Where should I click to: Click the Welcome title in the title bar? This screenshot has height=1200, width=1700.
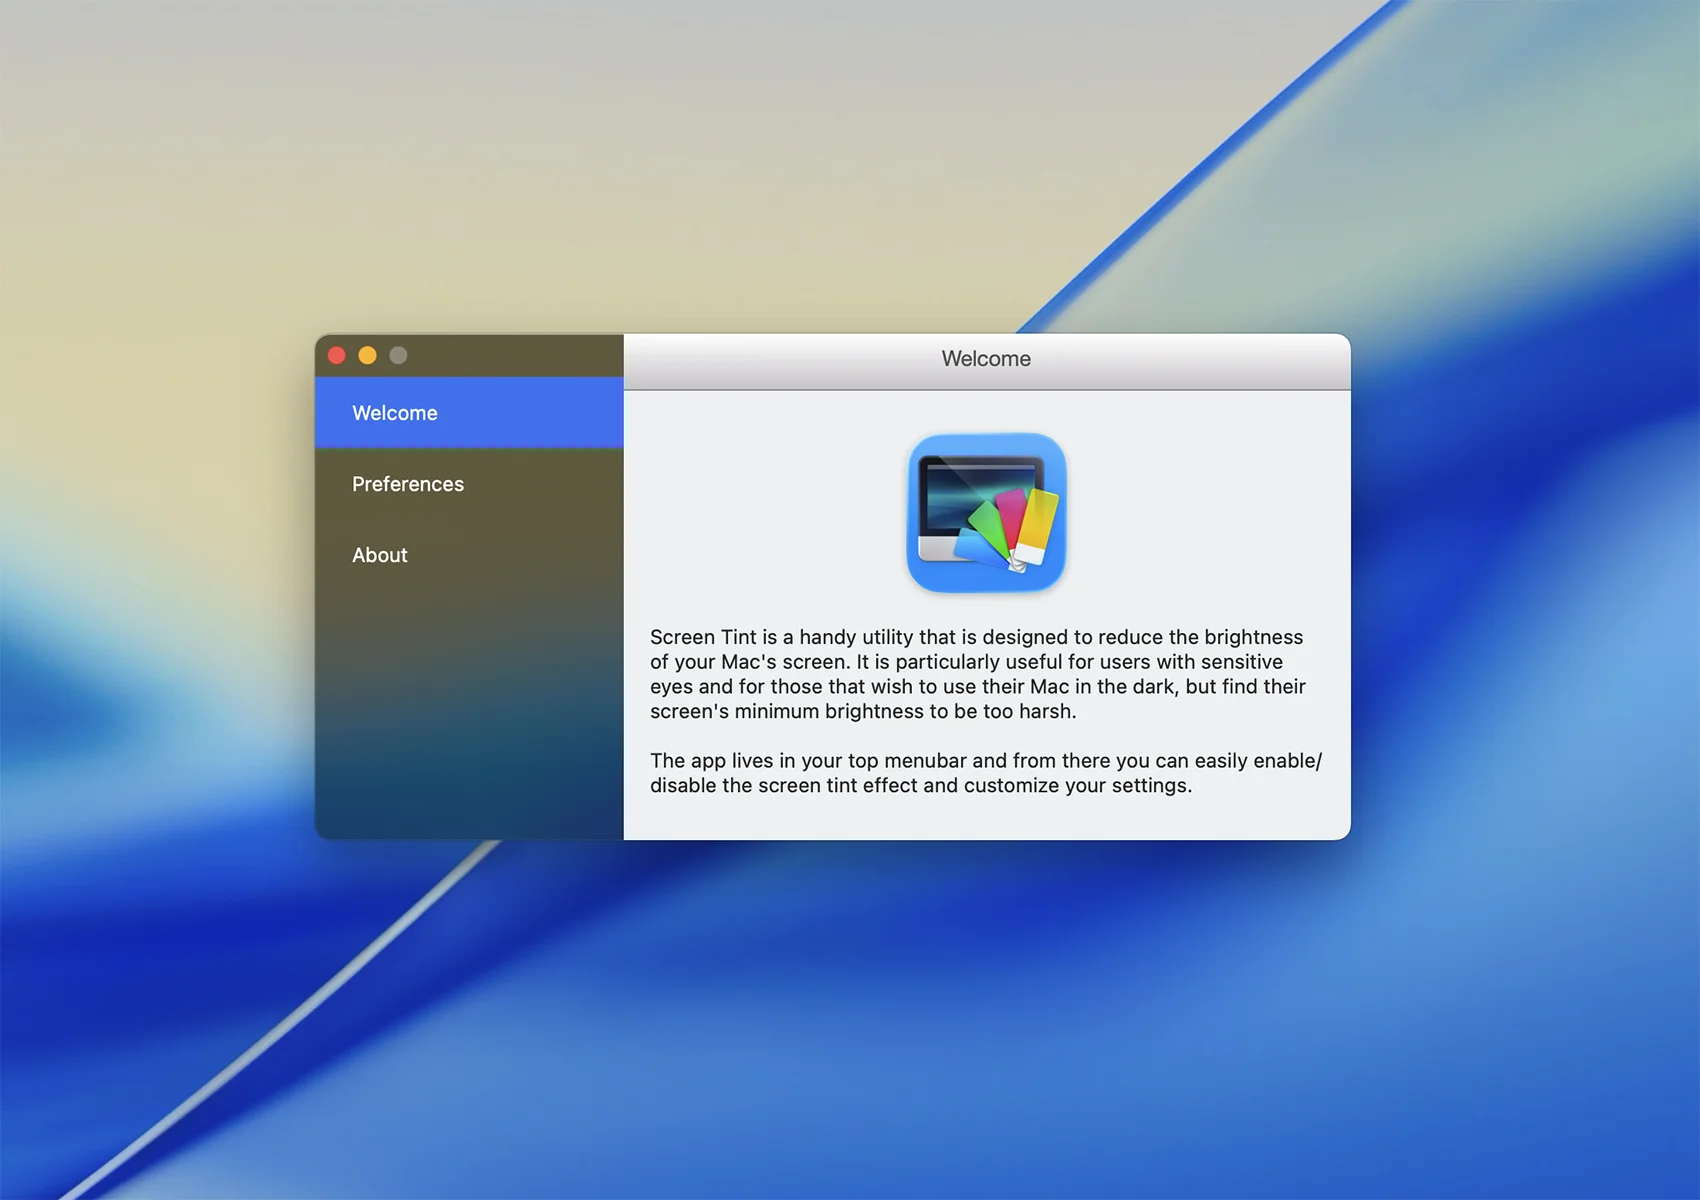pos(986,359)
